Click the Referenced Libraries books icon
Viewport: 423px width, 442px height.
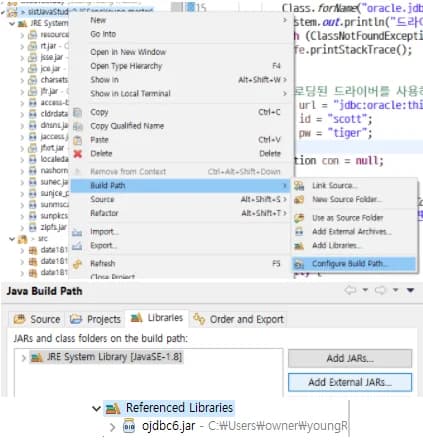click(x=113, y=408)
